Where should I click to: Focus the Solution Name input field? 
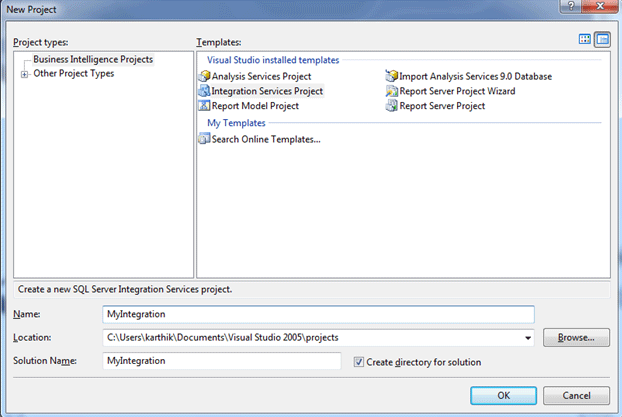coord(222,361)
